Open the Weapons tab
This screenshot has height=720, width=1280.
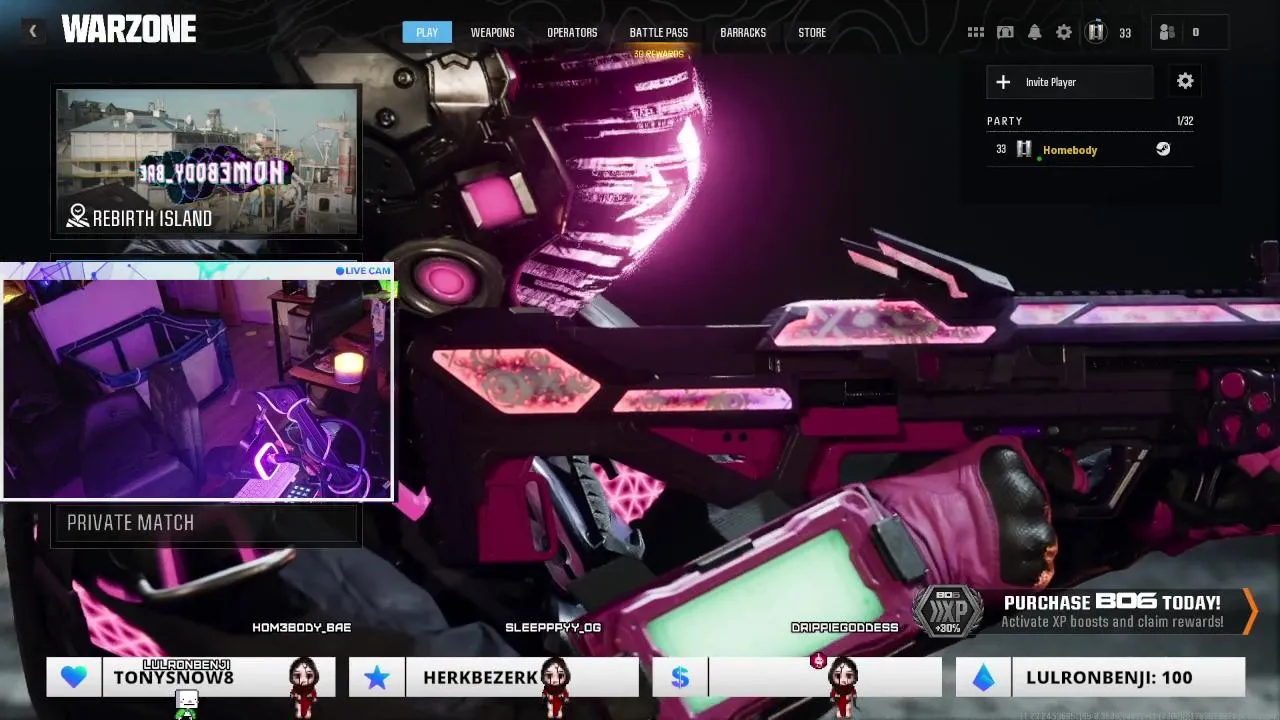492,32
